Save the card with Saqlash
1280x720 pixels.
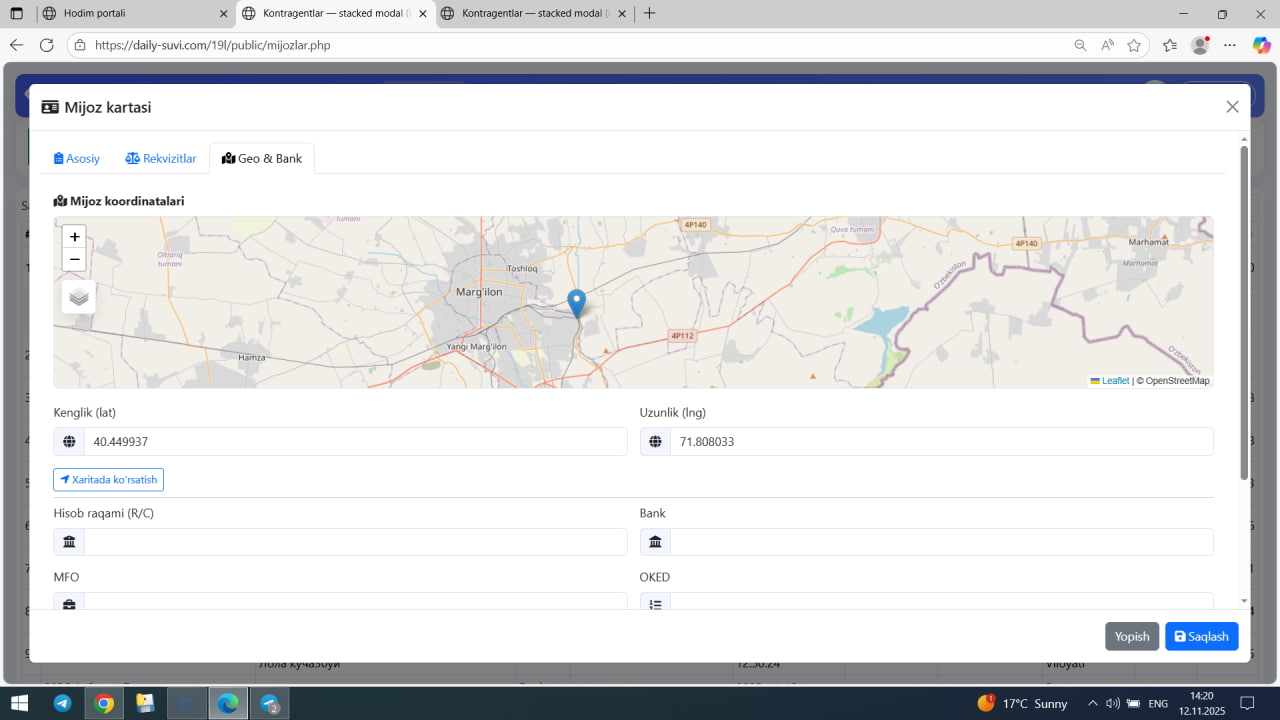coord(1201,637)
